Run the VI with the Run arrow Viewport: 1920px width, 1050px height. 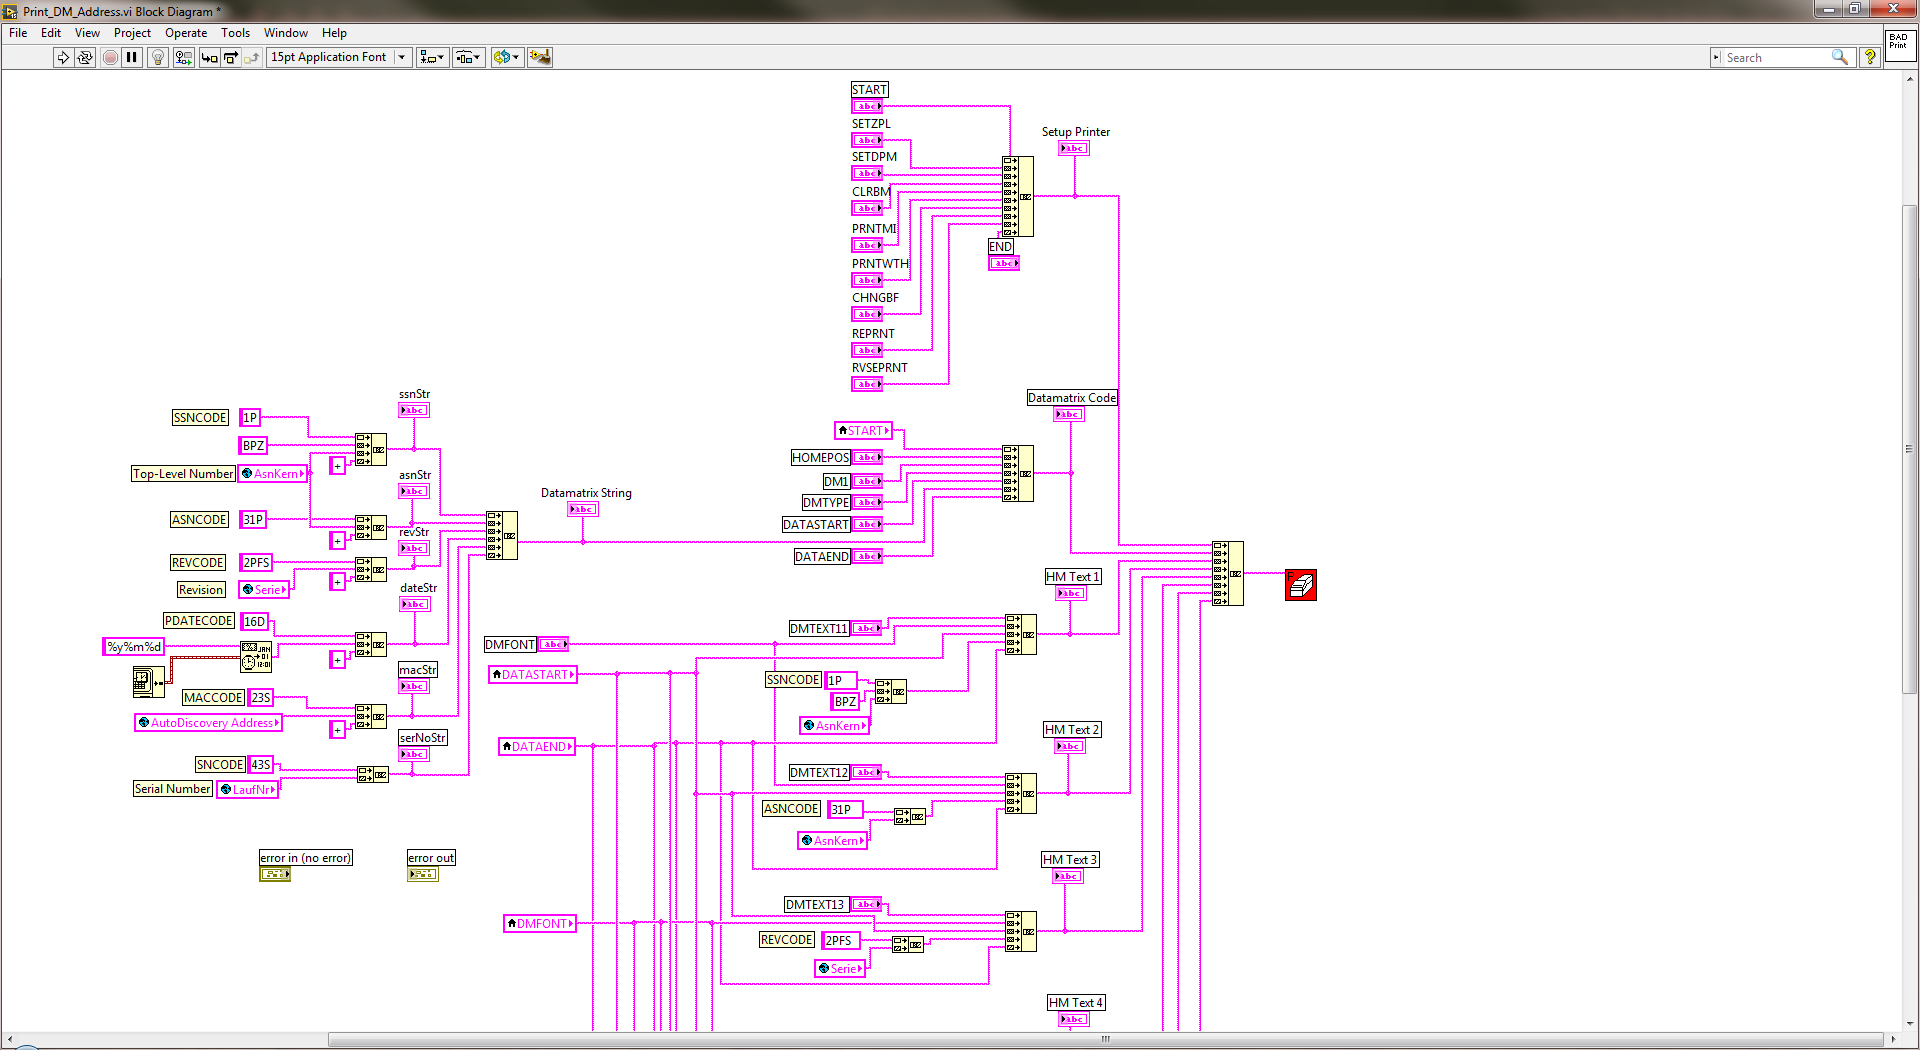[x=63, y=57]
